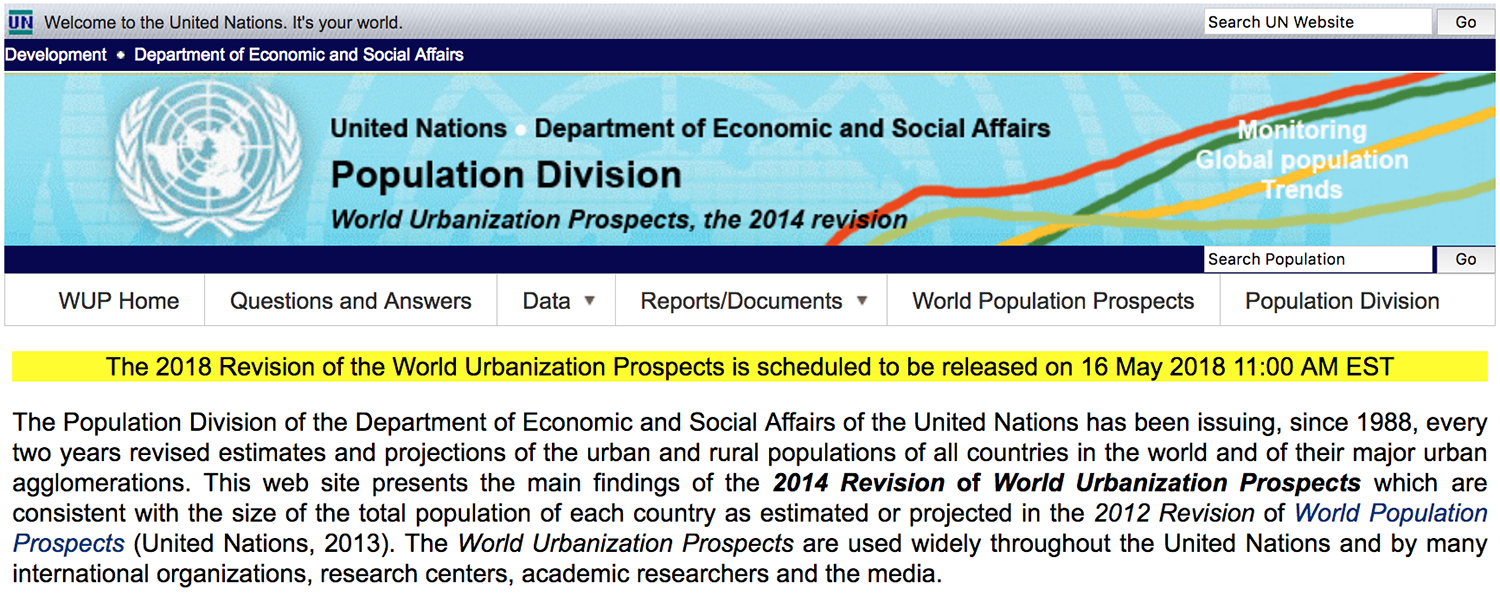1500x596 pixels.
Task: Click the Population Division banner heading
Action: [x=506, y=175]
